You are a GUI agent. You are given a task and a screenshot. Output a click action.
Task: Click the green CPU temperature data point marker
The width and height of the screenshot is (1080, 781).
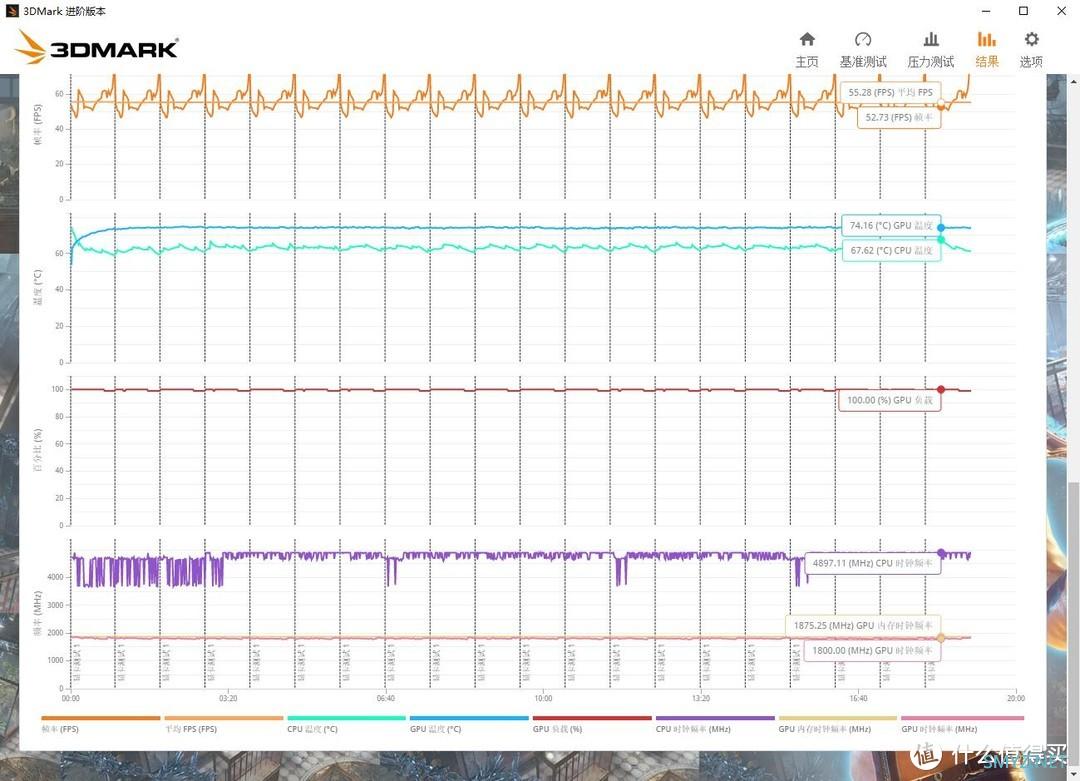pyautogui.click(x=941, y=240)
